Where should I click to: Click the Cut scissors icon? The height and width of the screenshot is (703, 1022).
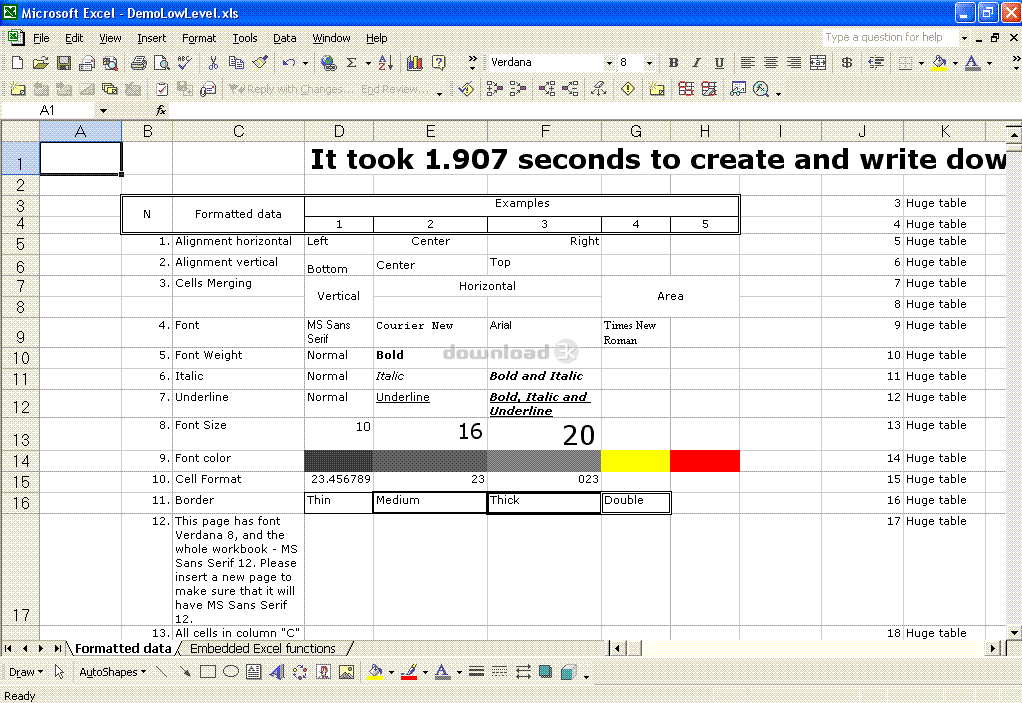[x=213, y=63]
